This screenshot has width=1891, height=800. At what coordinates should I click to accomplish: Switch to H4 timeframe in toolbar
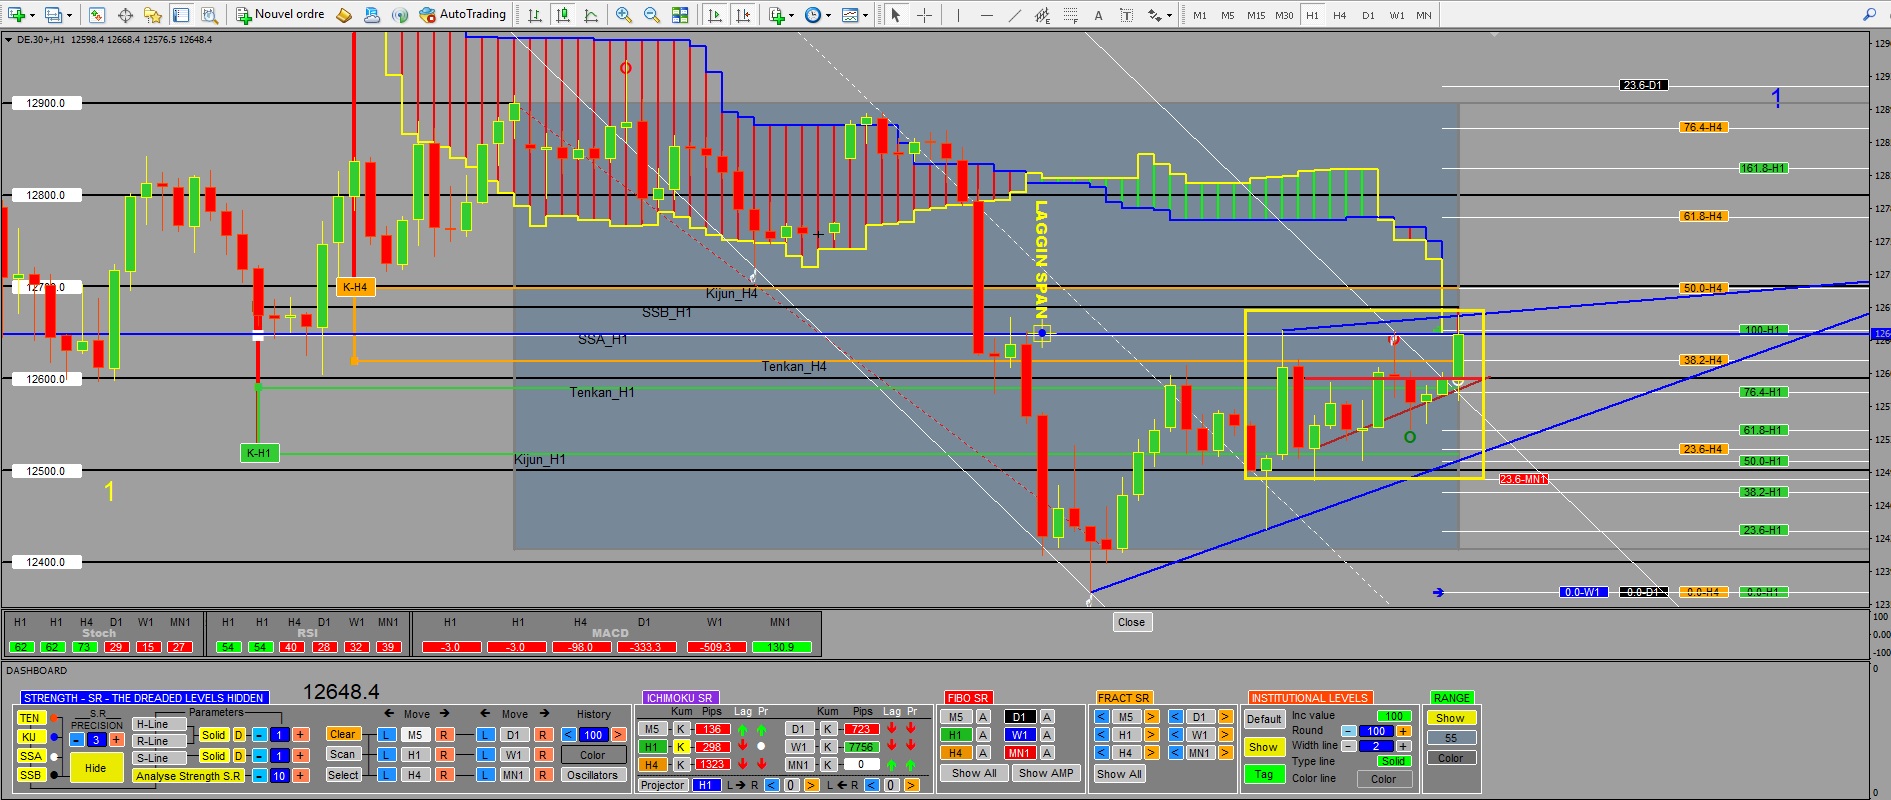pos(1340,15)
